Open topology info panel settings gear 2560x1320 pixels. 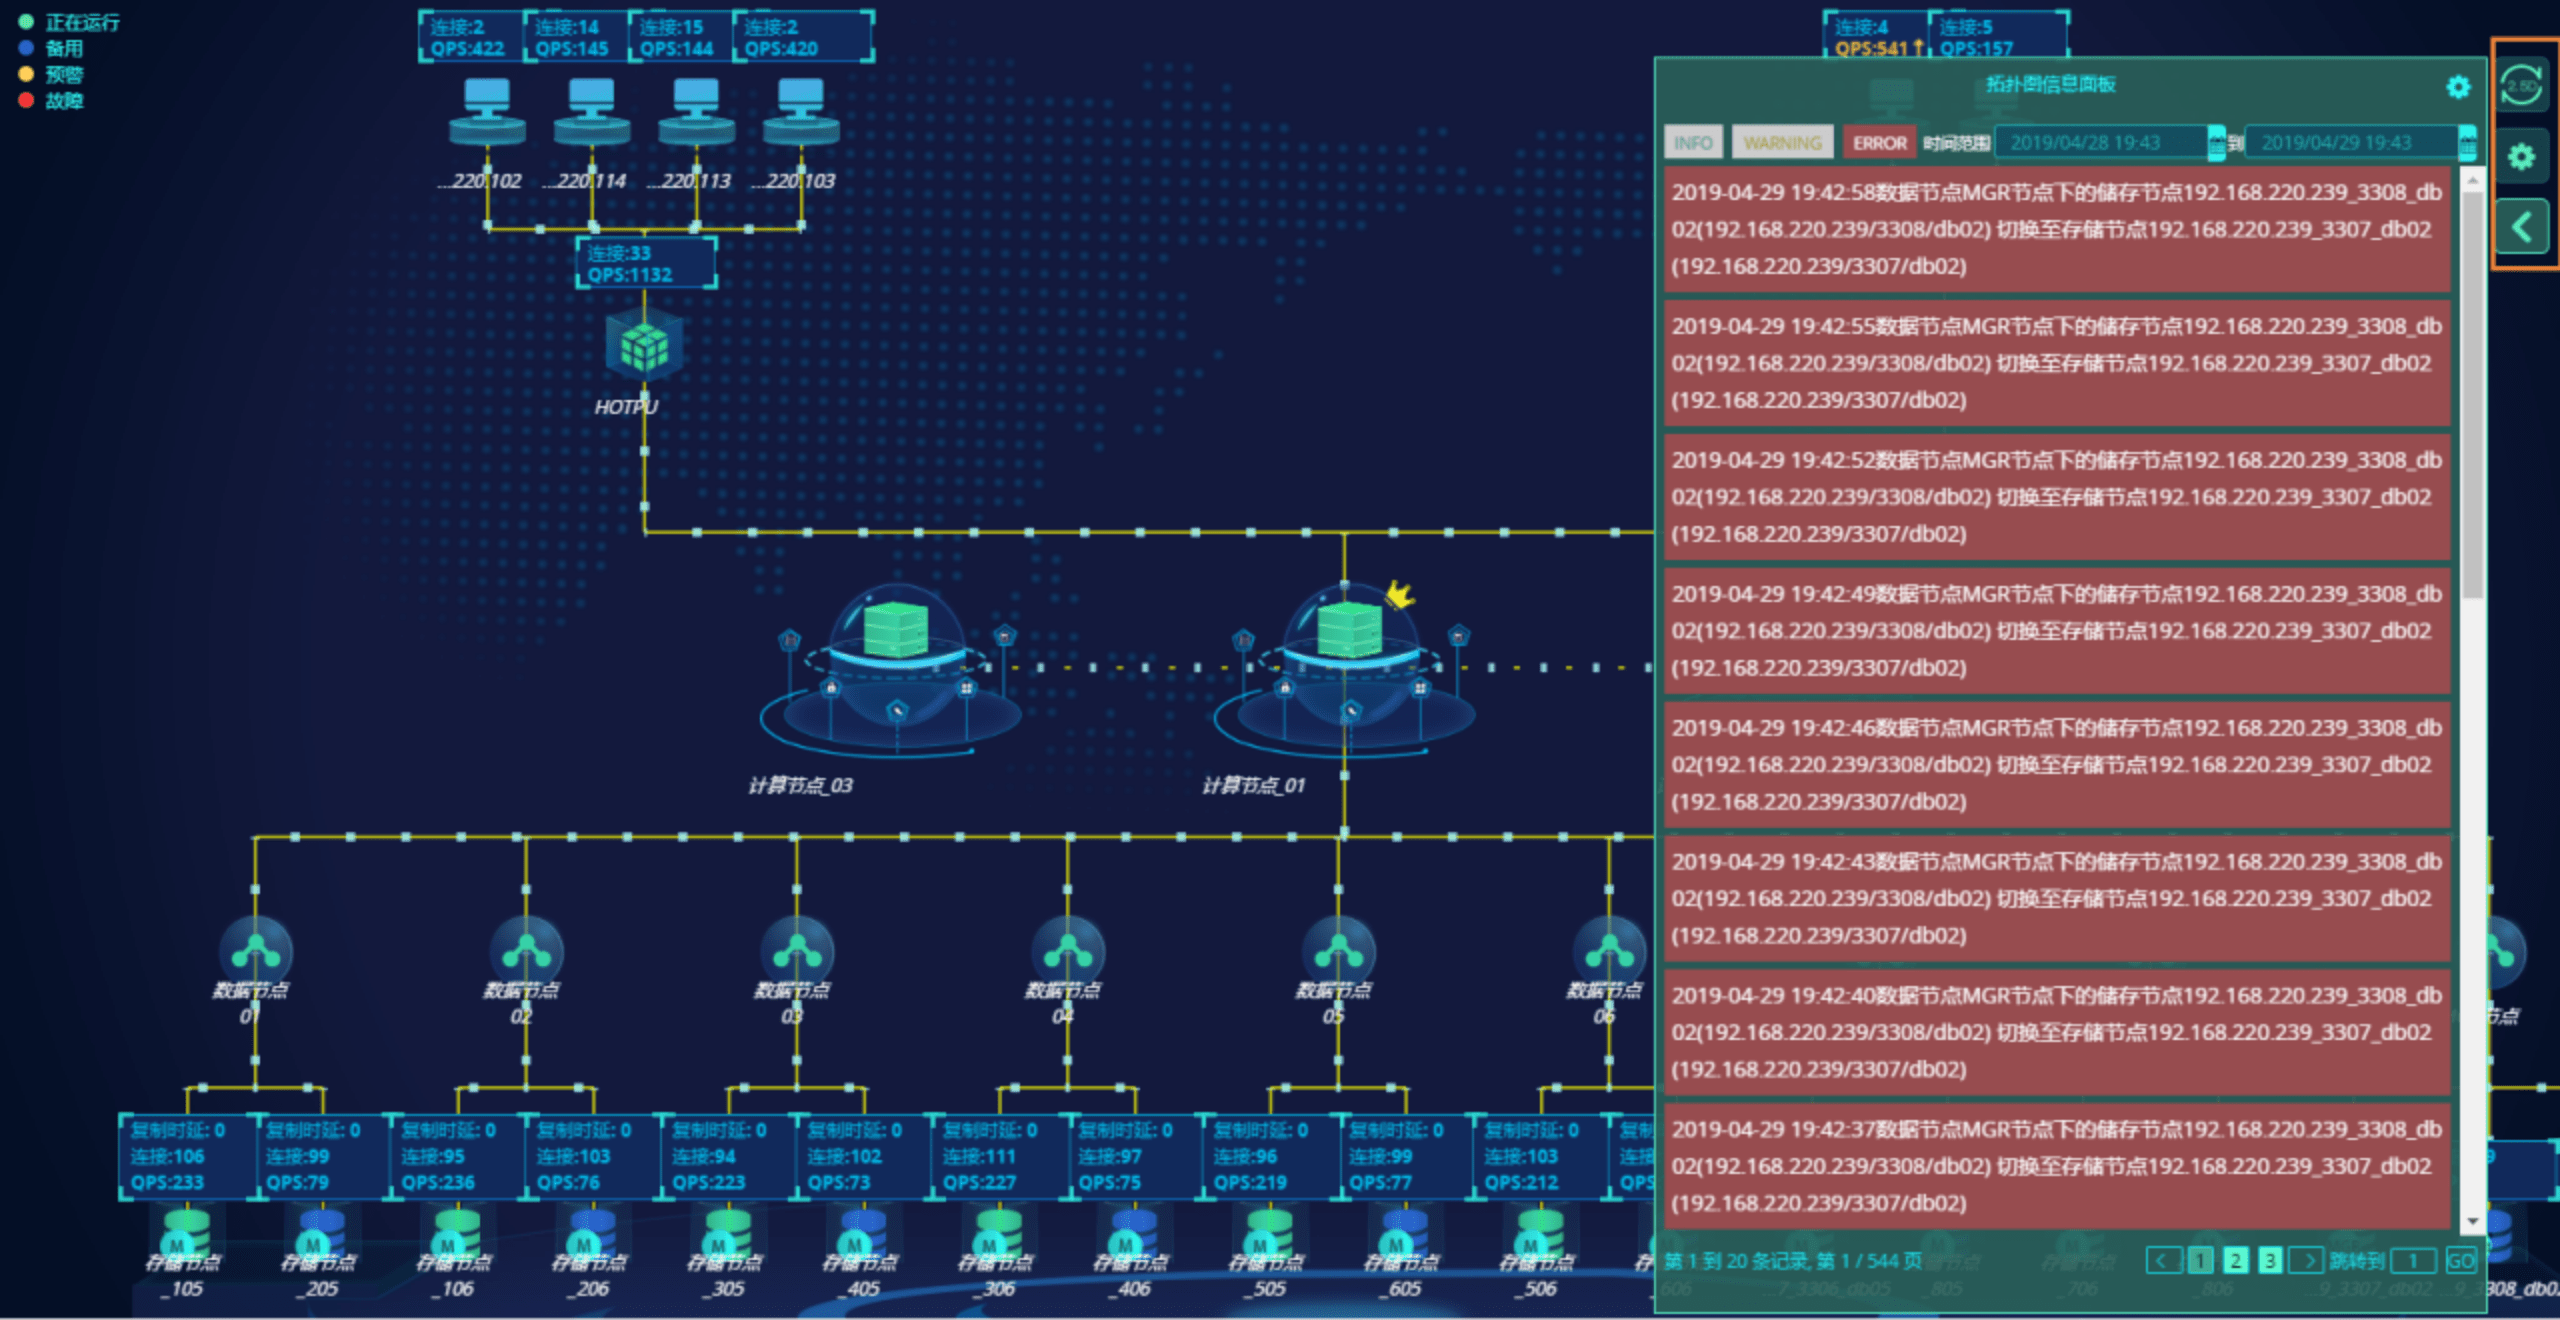(2458, 87)
